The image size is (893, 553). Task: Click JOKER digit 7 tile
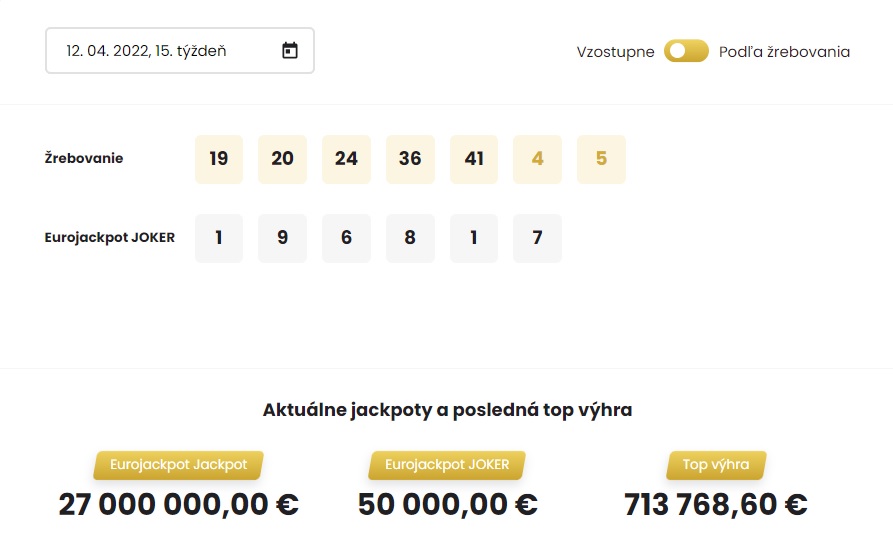tap(538, 238)
